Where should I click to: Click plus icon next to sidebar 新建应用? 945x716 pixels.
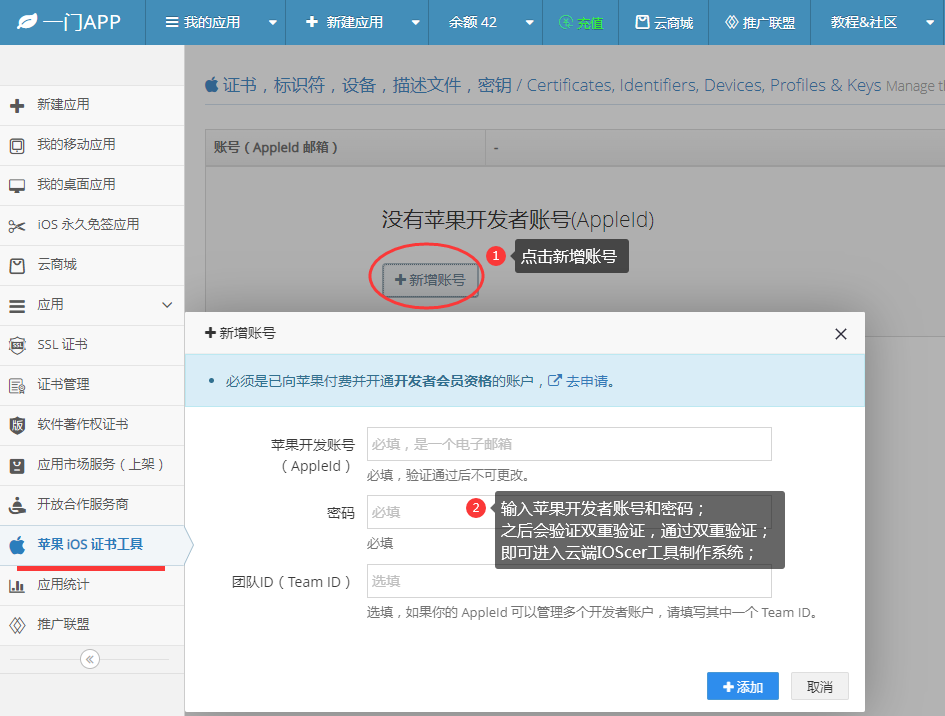(17, 105)
